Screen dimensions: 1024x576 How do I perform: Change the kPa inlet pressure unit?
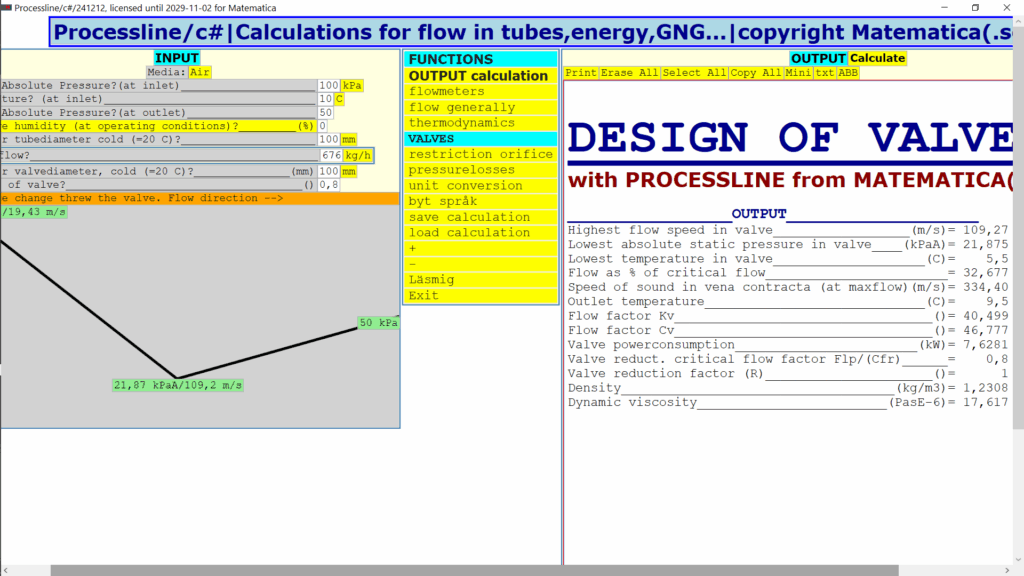coord(352,86)
